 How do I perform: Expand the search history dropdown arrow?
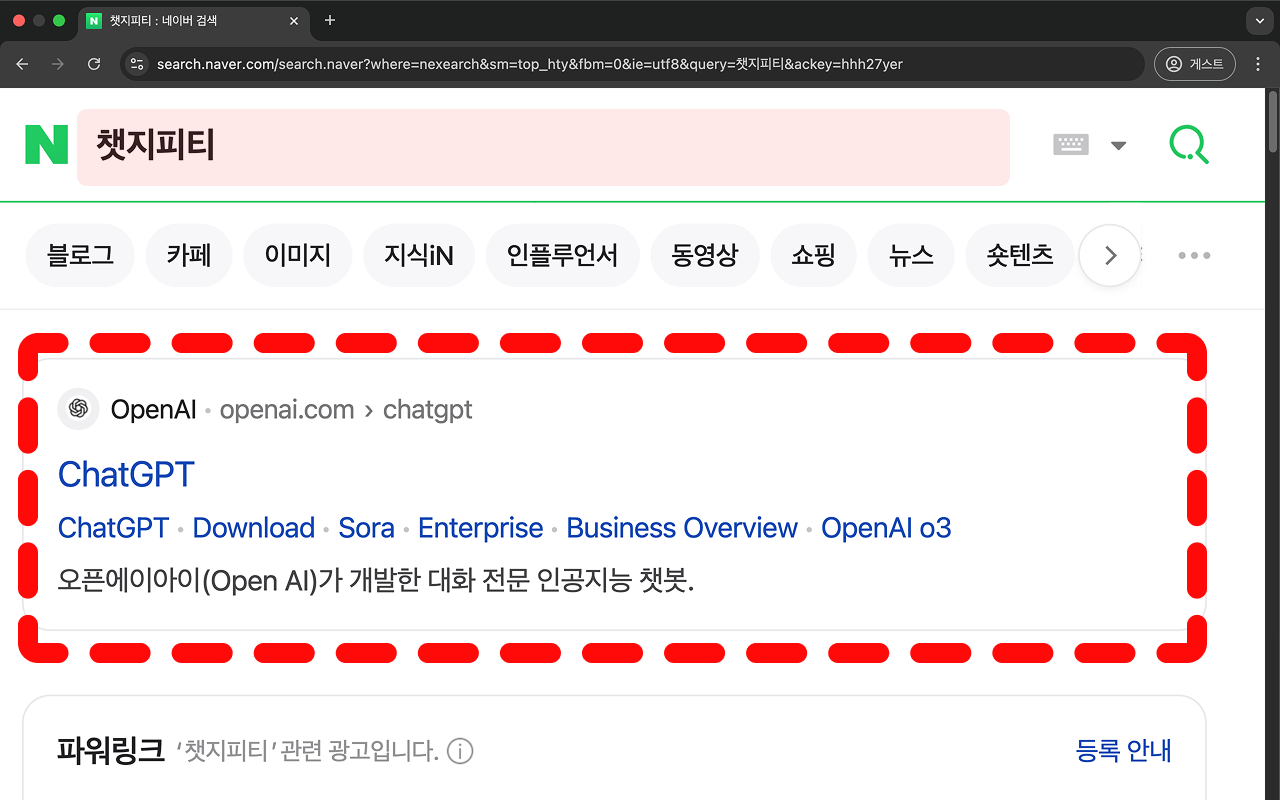click(1118, 146)
